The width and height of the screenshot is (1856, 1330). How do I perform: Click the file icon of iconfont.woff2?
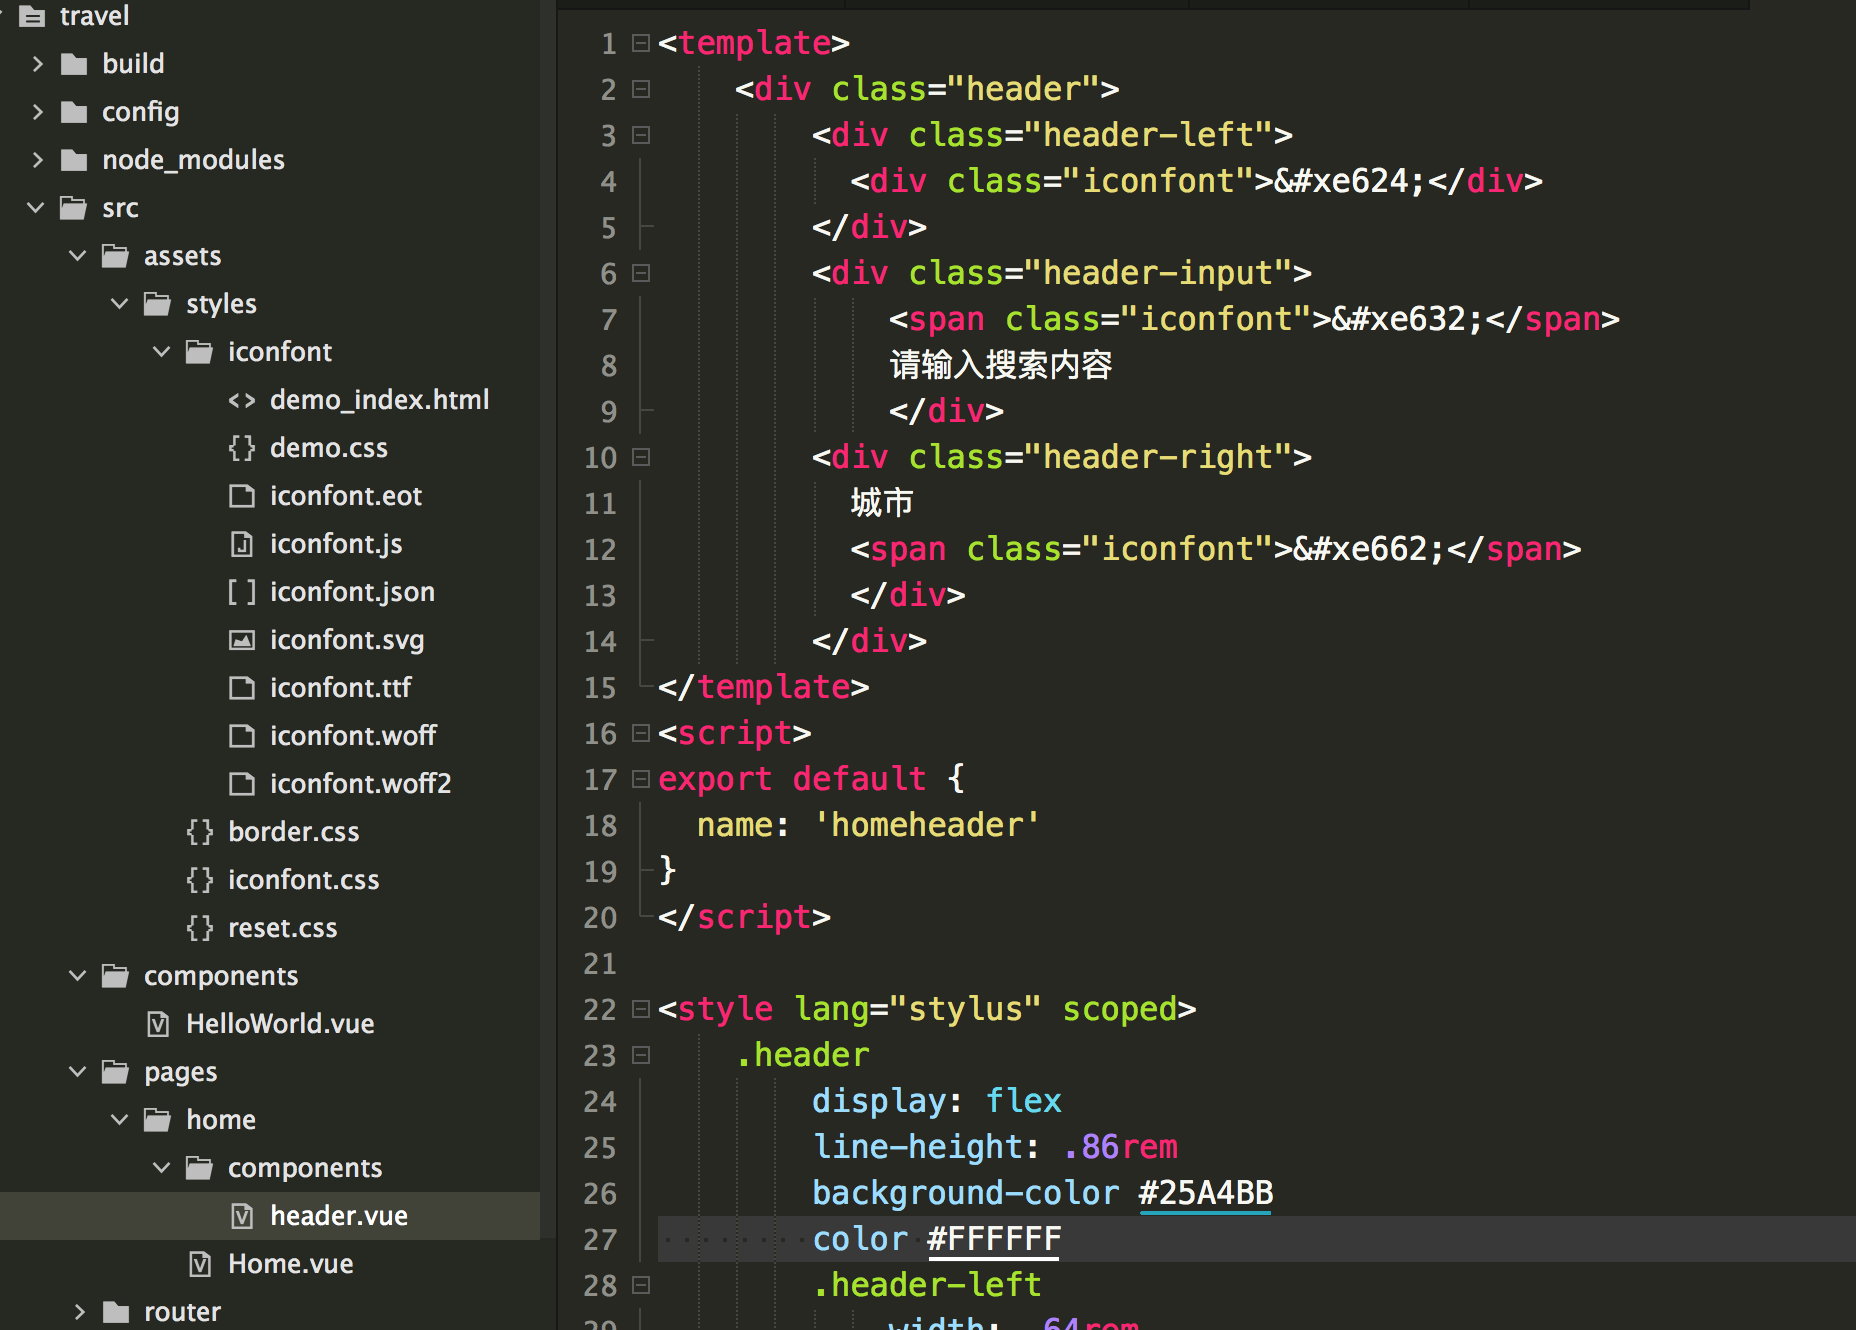pos(242,784)
